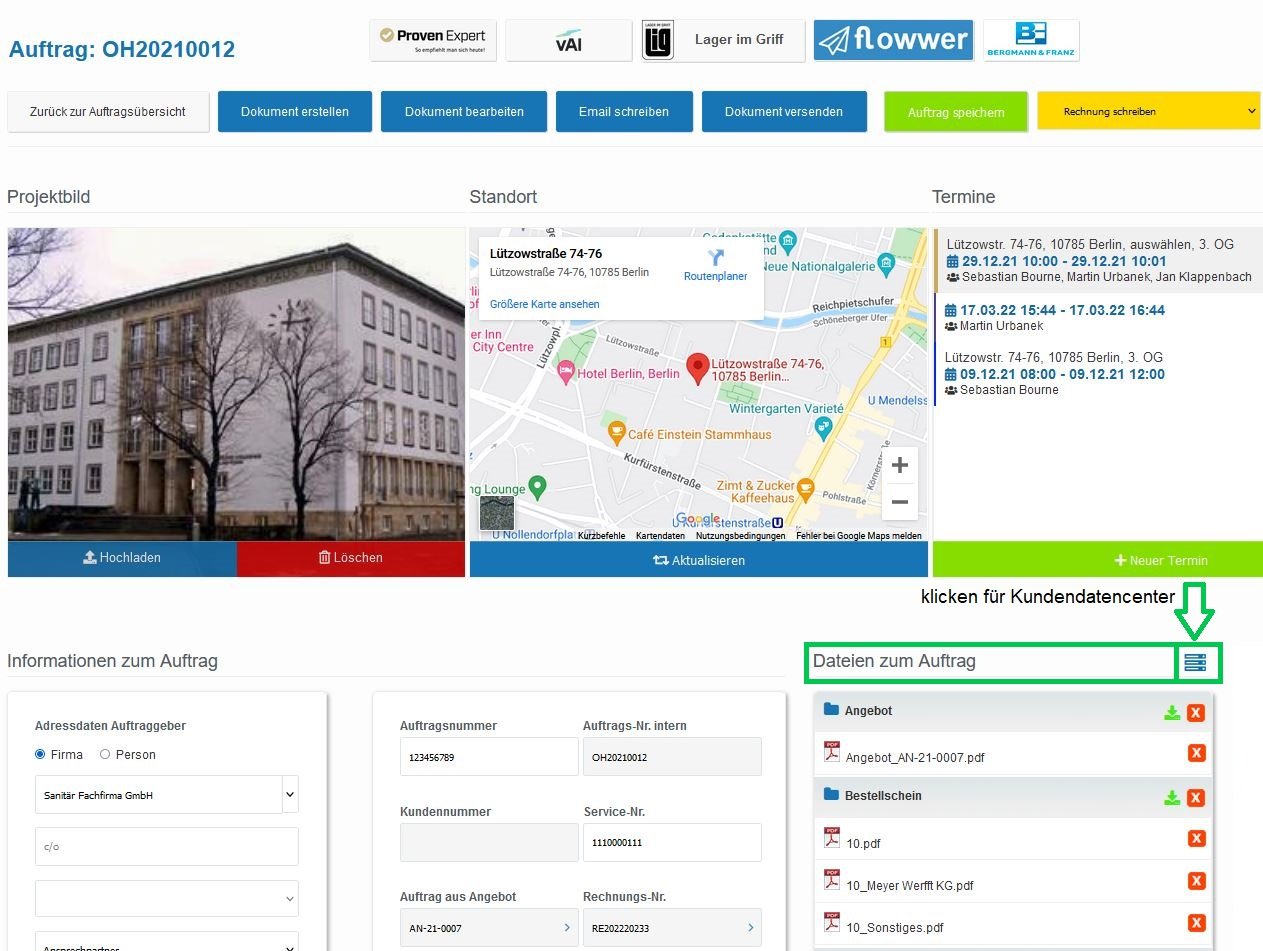Open the Größere Karte ansehen link
This screenshot has height=951, width=1263.
click(545, 304)
